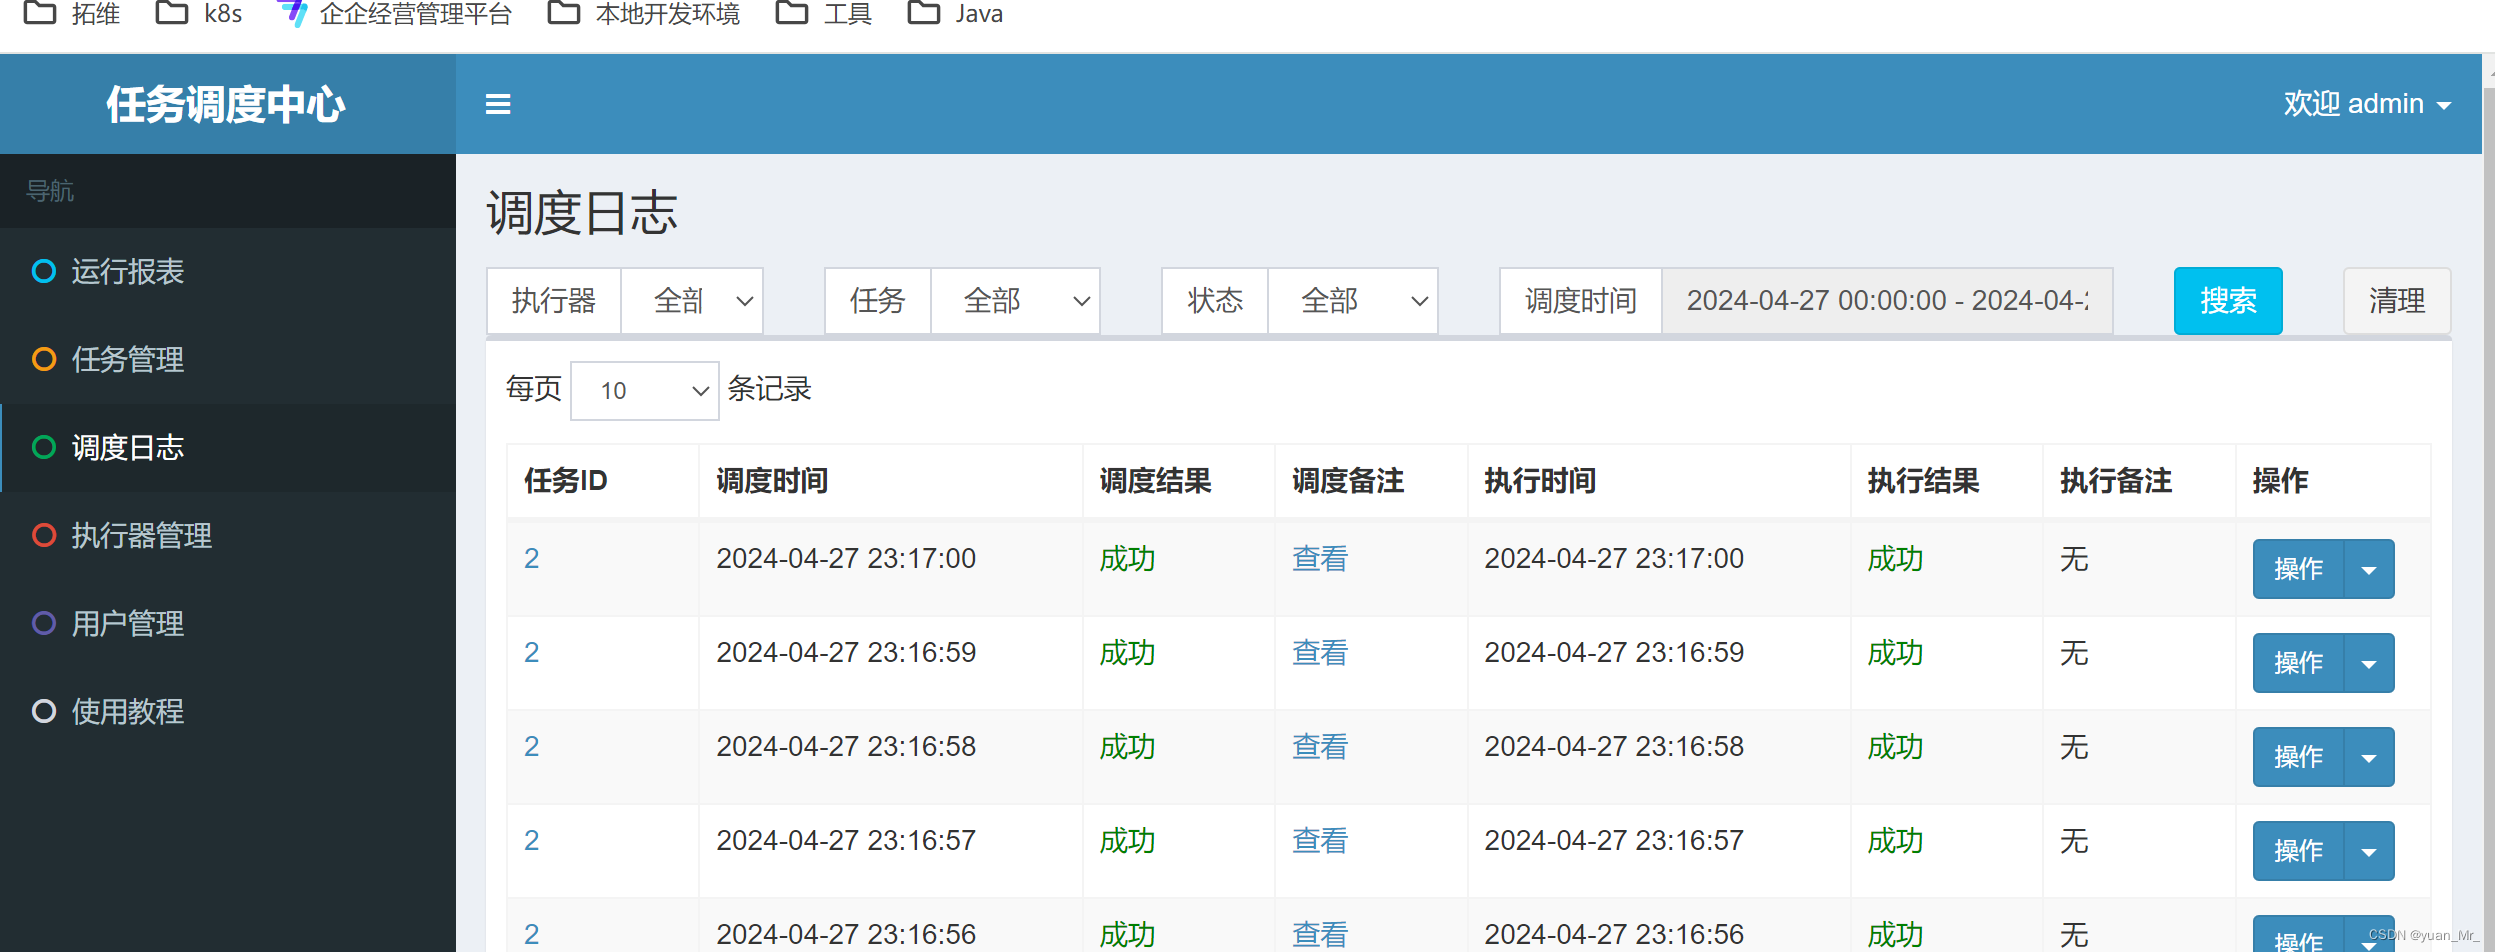Open the 欢迎 admin user dropdown
This screenshot has width=2495, height=952.
[2367, 104]
